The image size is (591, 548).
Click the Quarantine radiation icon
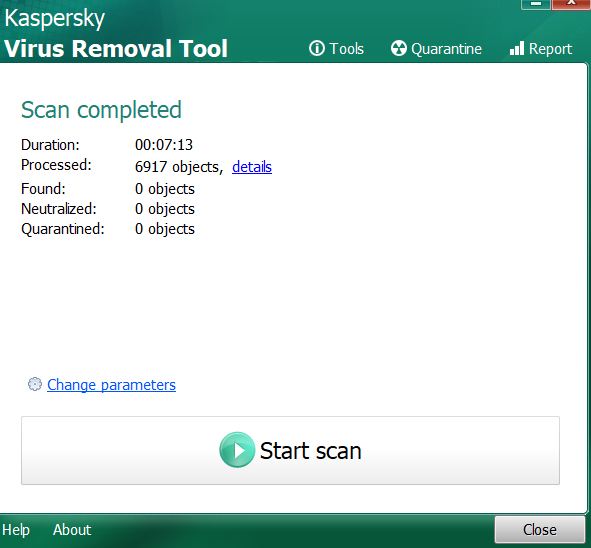click(398, 48)
